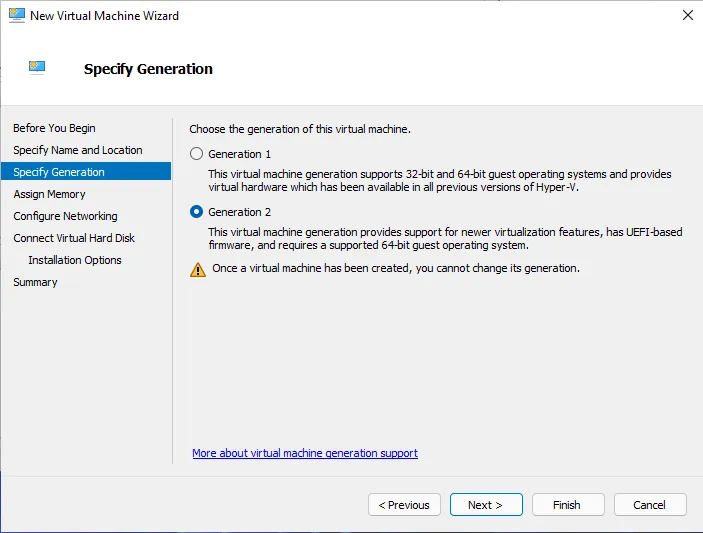
Task: Open the Specify Name and Location step
Action: pos(78,150)
